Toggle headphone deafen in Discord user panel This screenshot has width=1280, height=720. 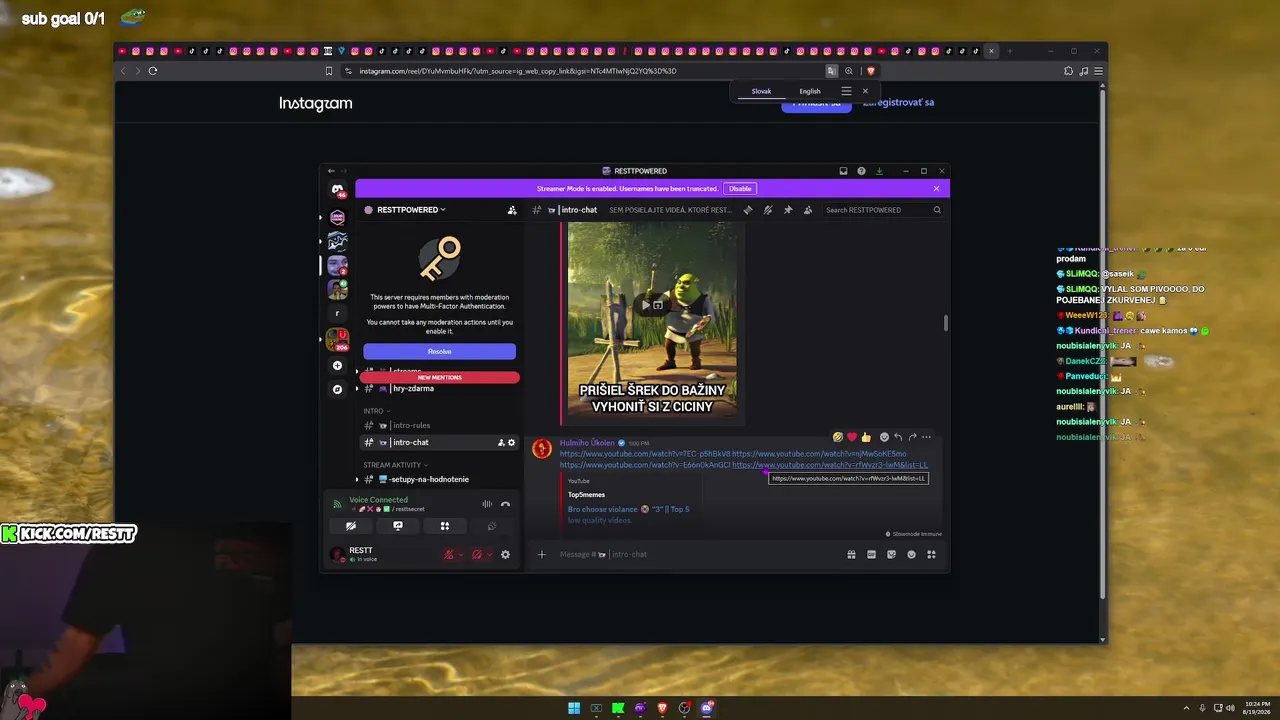pos(477,554)
